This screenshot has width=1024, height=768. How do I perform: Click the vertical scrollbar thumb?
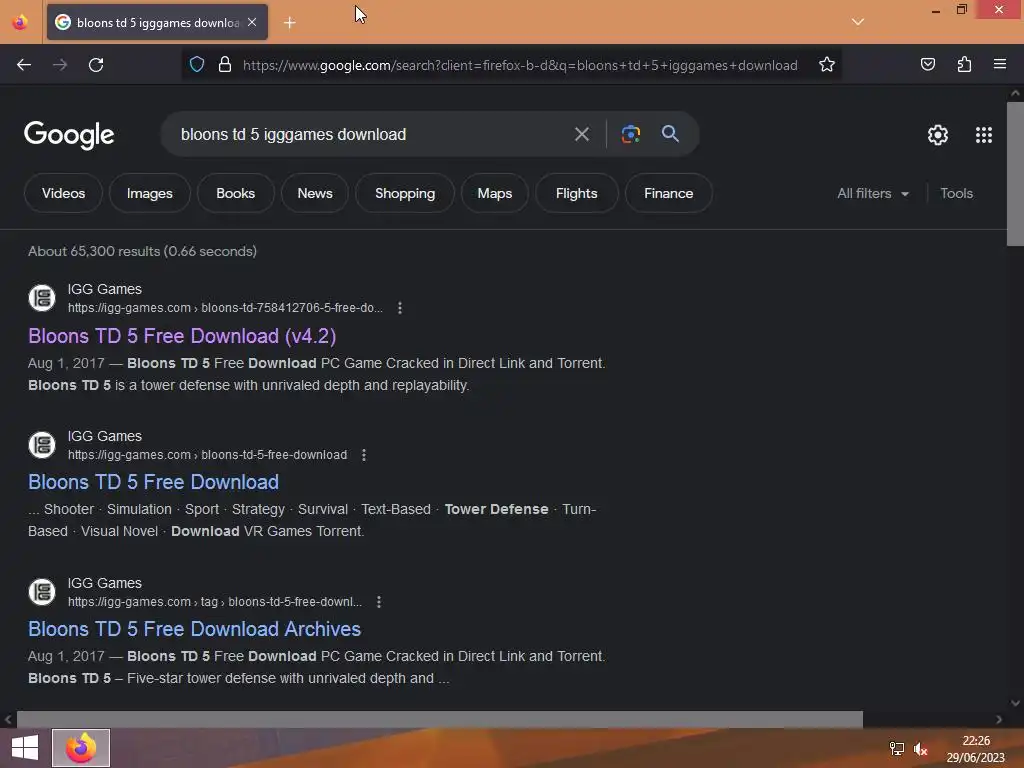(1015, 174)
